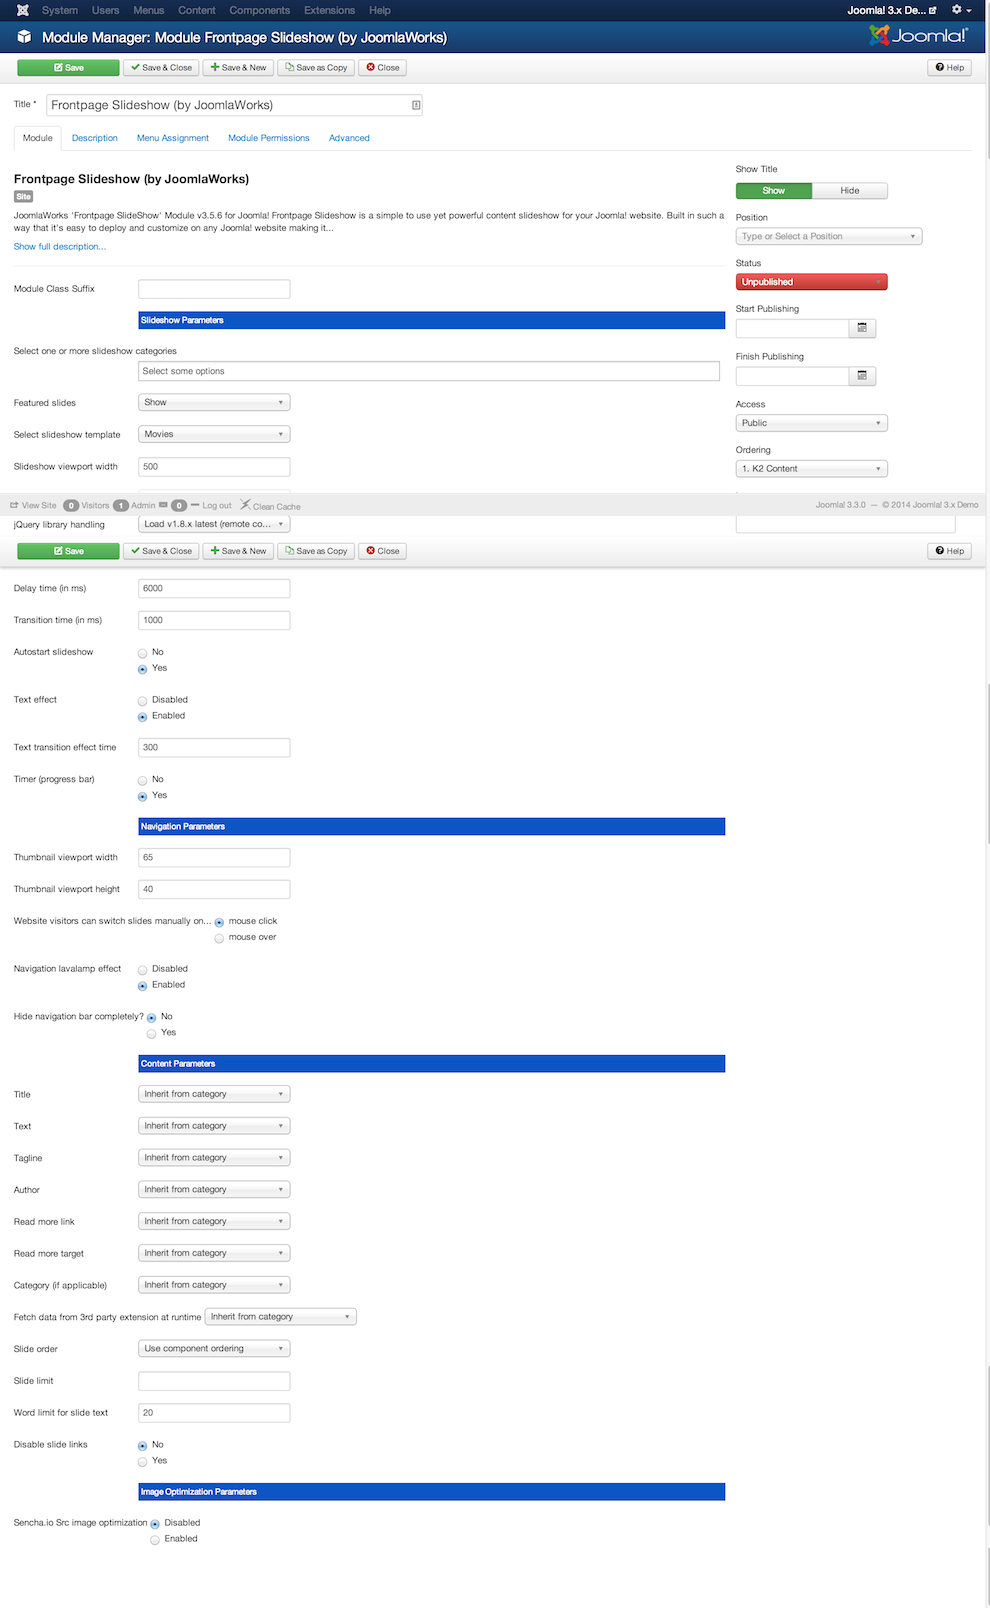Select Yes for Hide navigation bar completely
990x1608 pixels.
(152, 1033)
